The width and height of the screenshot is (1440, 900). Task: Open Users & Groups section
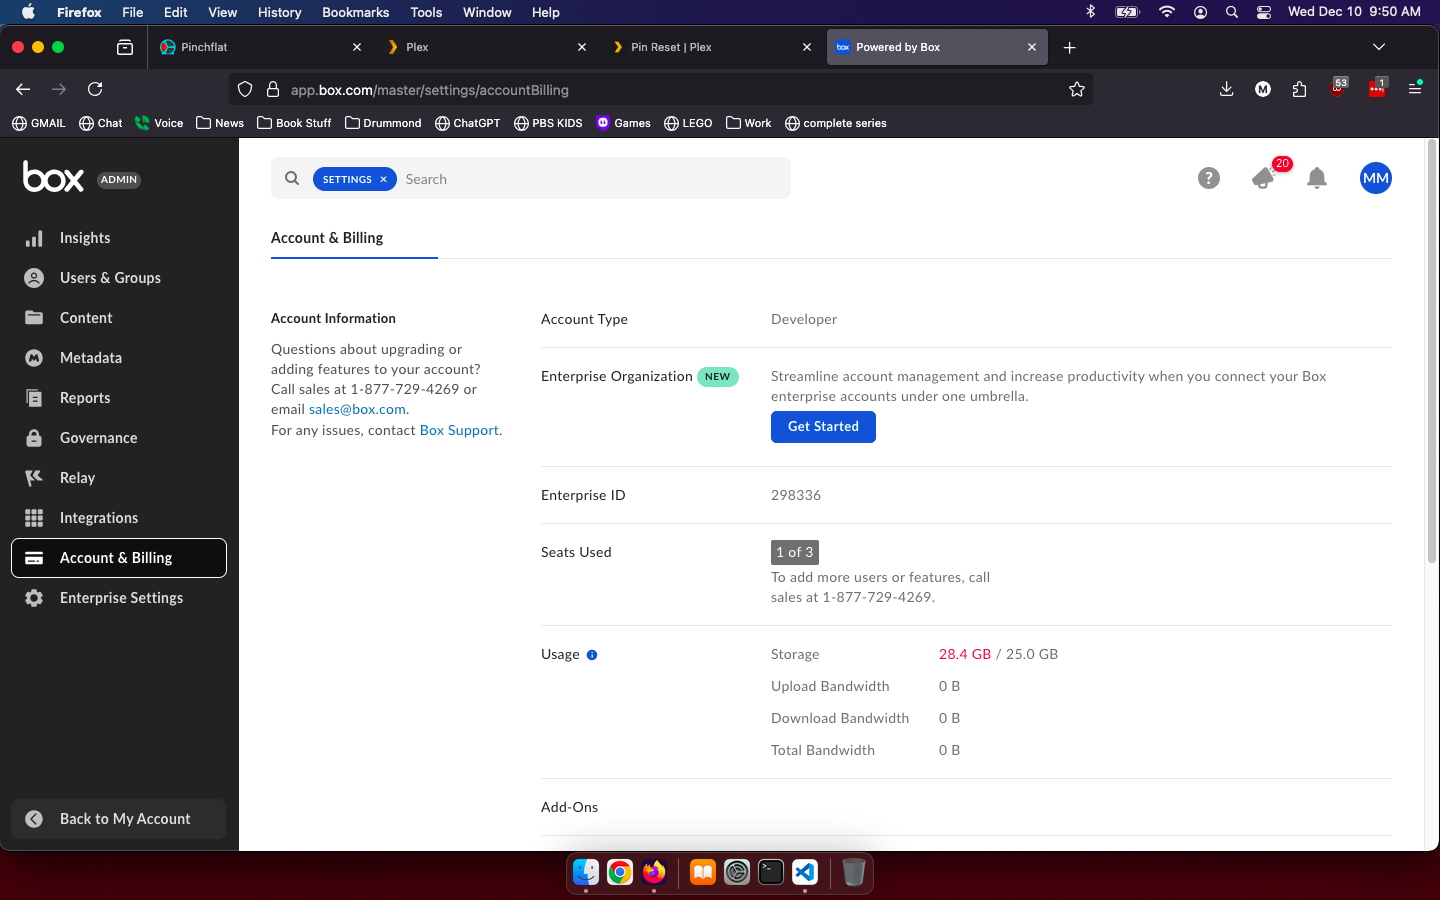click(x=110, y=278)
